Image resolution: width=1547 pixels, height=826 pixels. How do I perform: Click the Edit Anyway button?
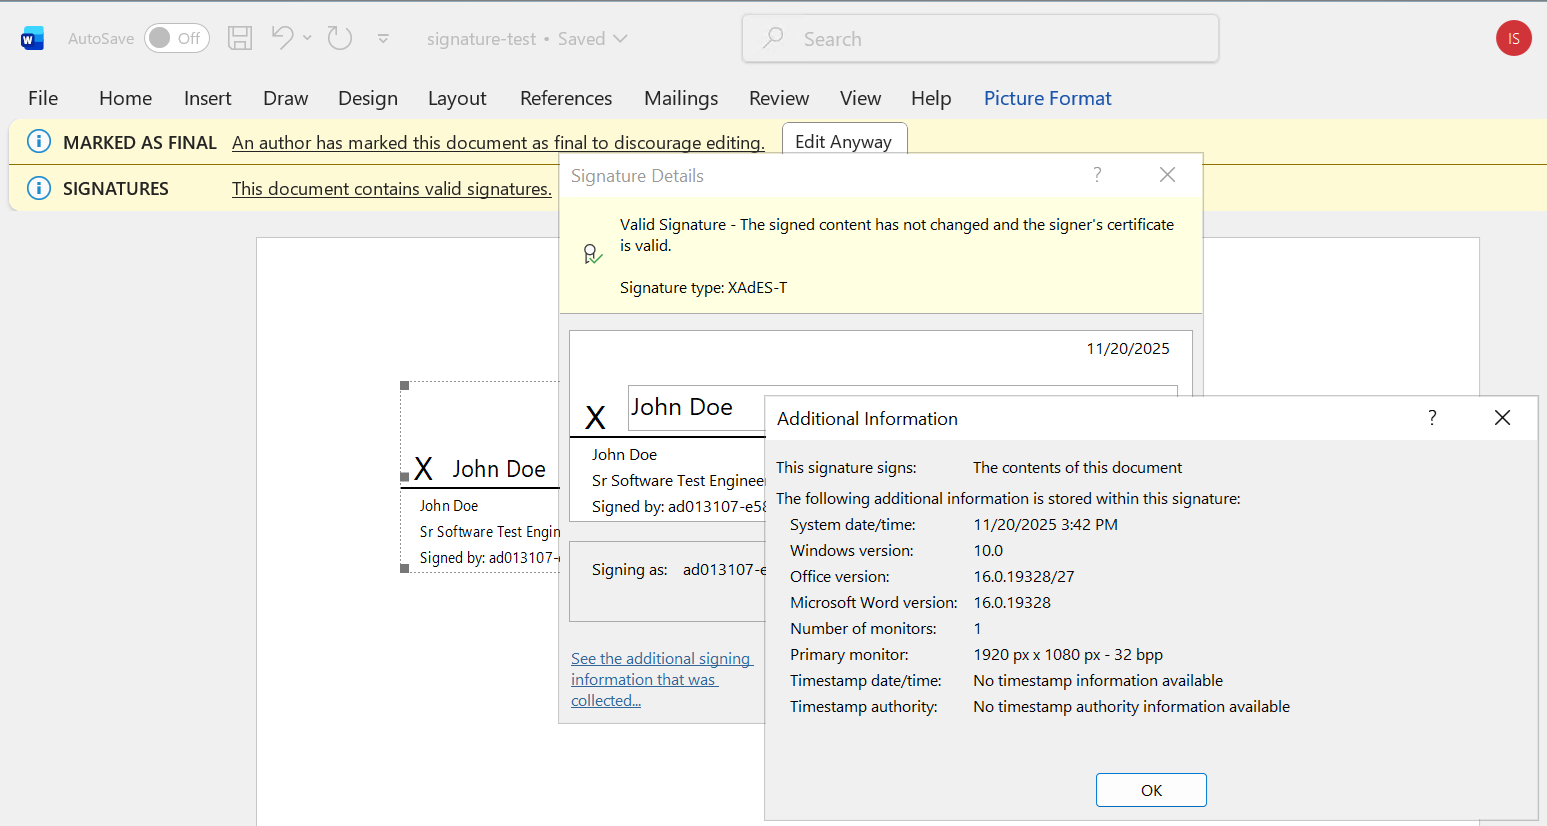tap(843, 141)
